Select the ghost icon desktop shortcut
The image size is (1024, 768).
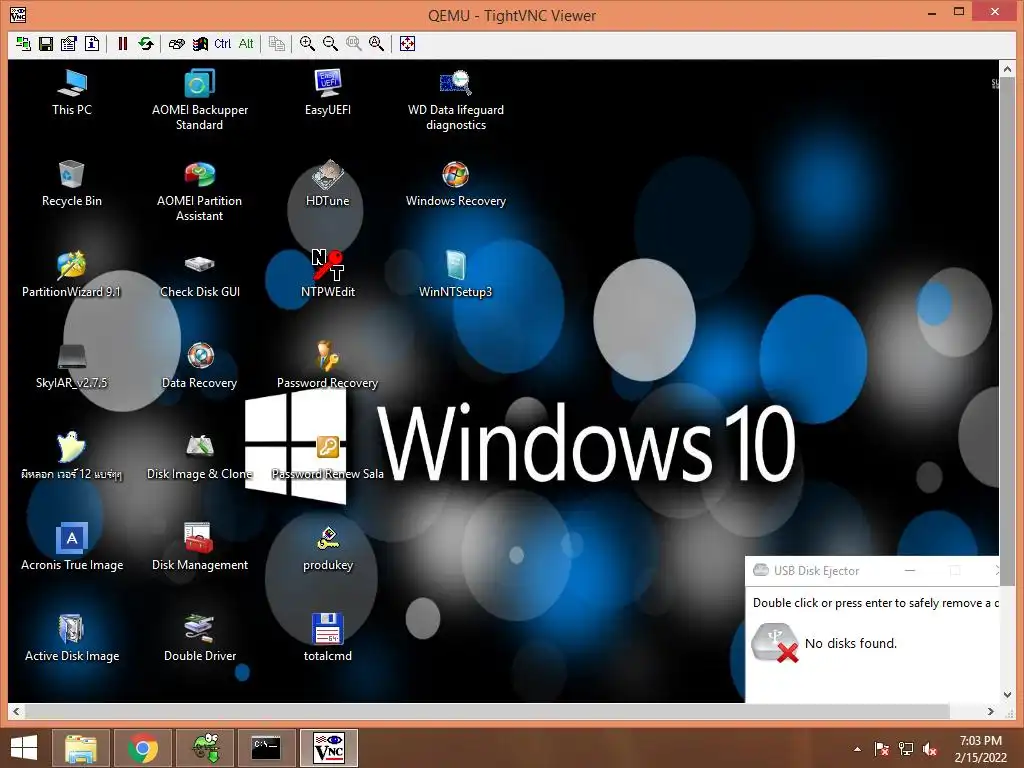pyautogui.click(x=72, y=456)
